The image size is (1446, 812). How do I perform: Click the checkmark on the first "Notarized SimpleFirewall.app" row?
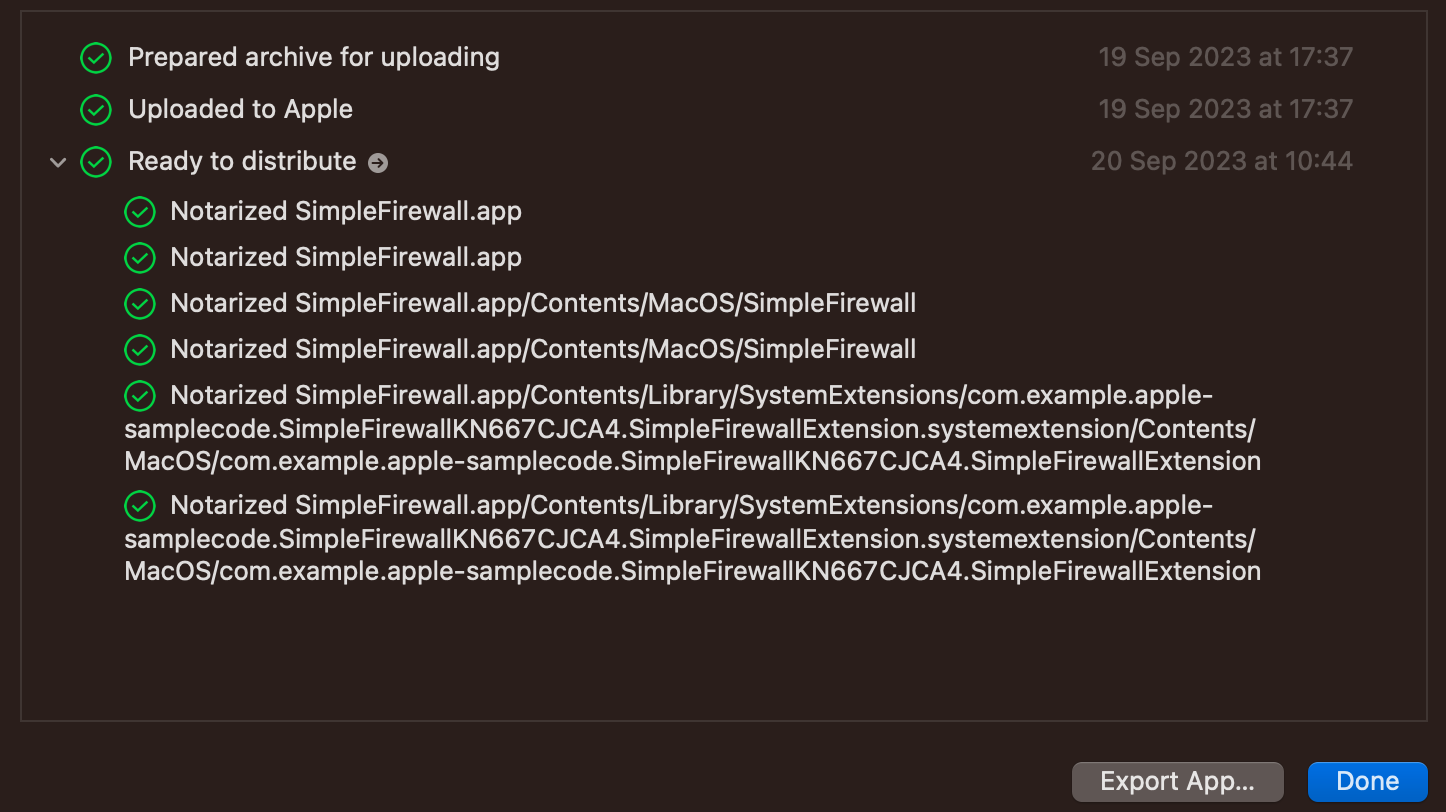pos(139,212)
